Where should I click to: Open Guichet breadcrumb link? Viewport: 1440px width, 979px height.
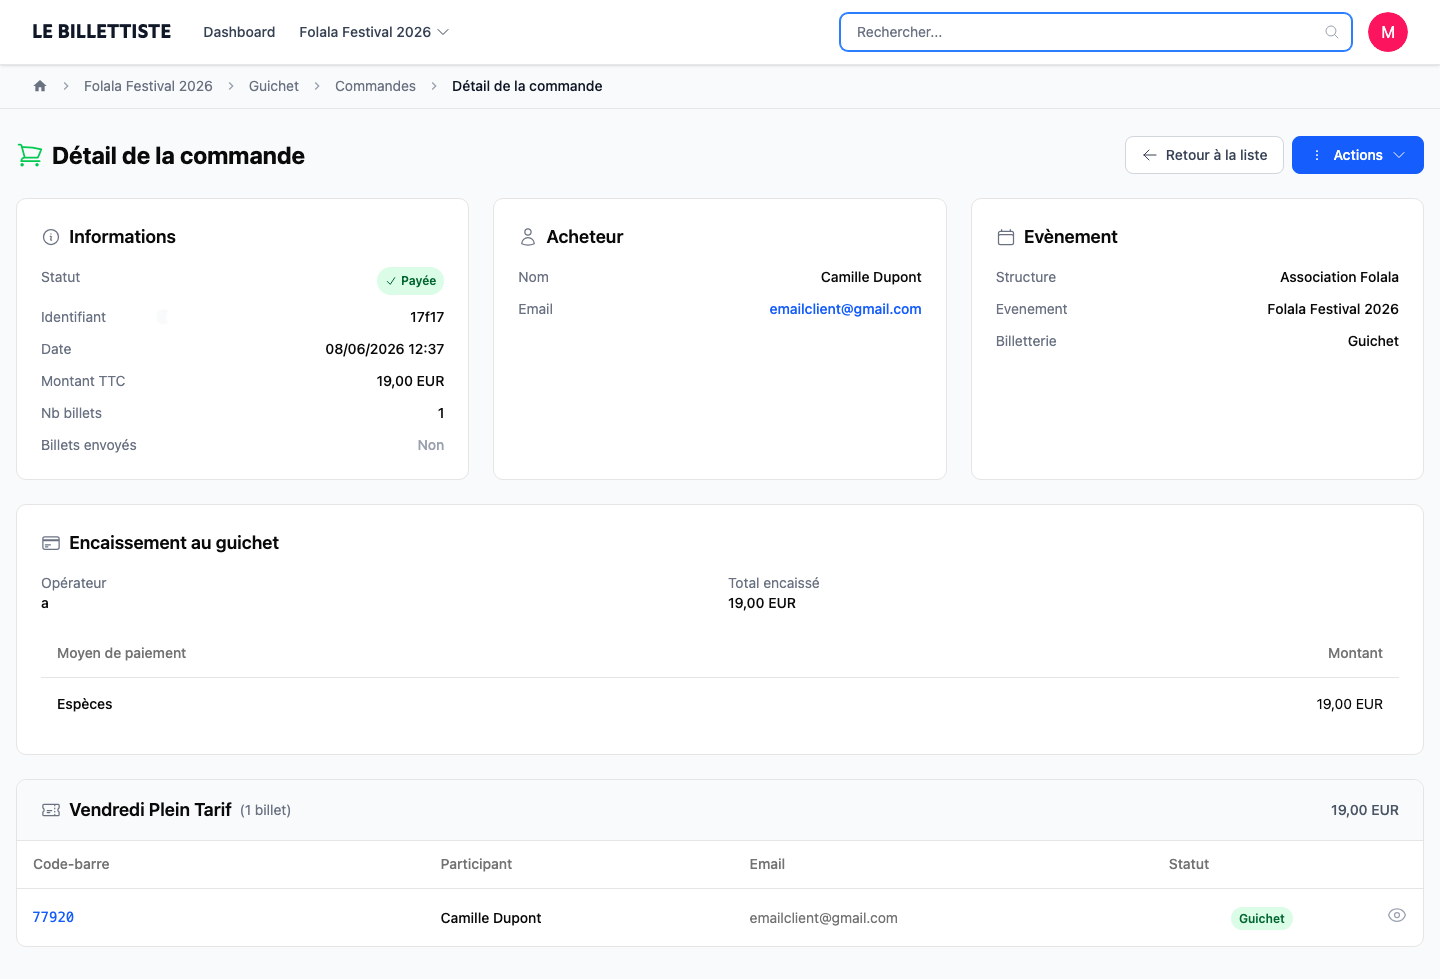(274, 86)
